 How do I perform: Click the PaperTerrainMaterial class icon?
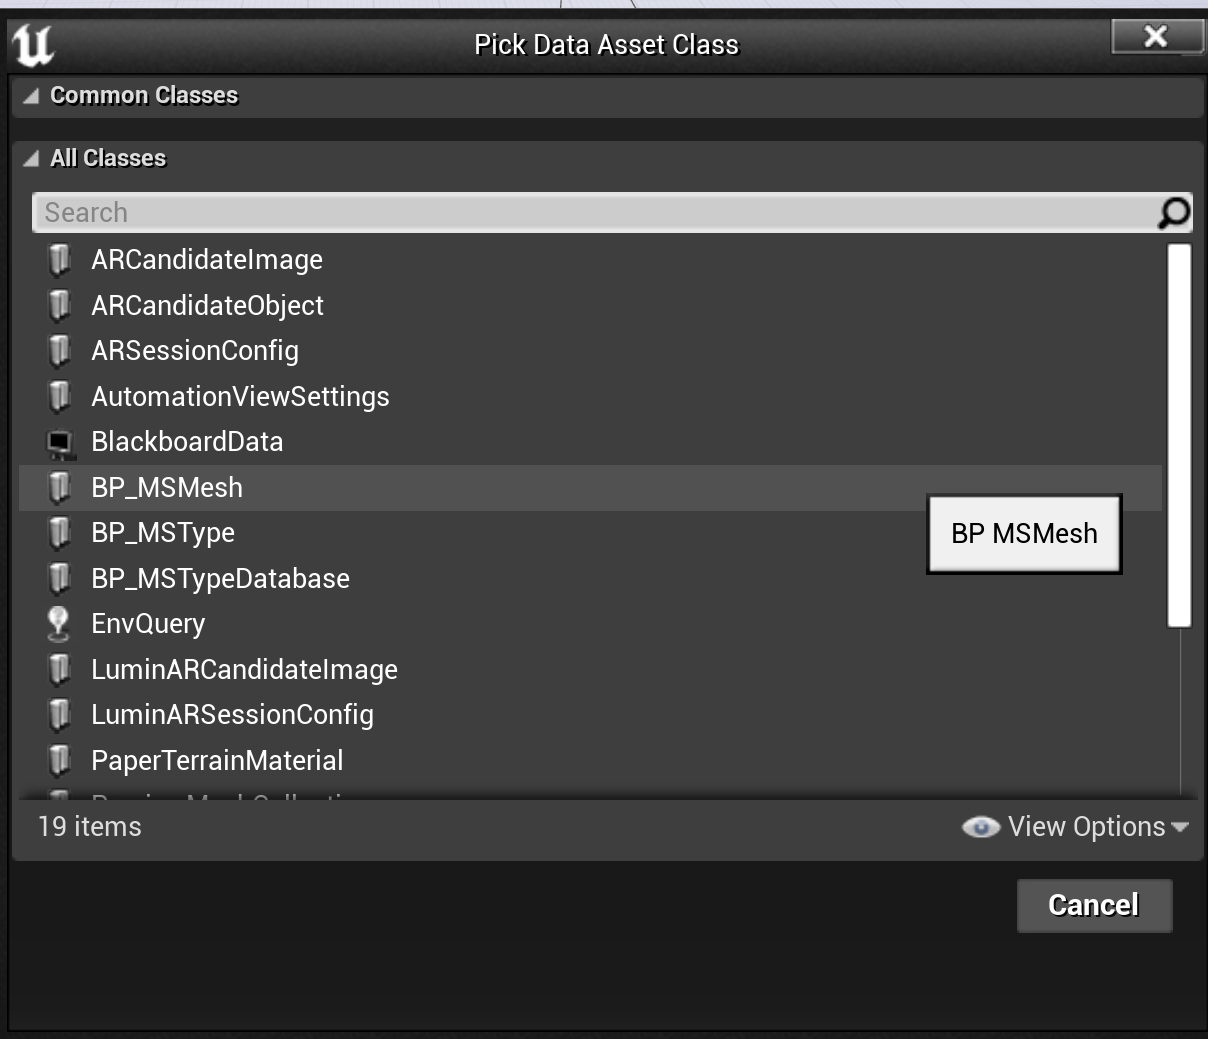[x=59, y=760]
